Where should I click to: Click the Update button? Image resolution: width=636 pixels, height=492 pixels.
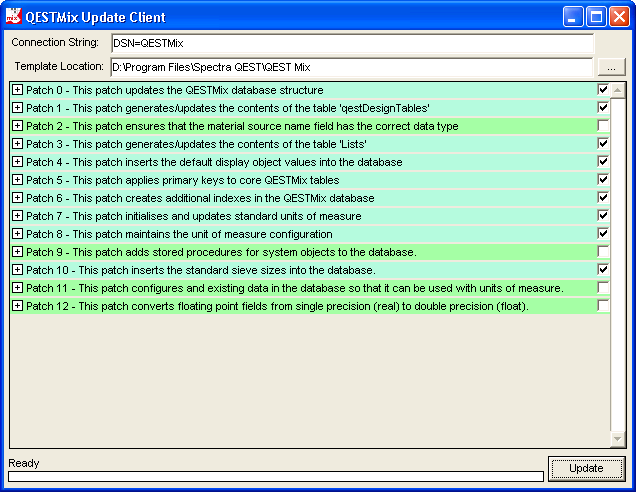(x=586, y=468)
